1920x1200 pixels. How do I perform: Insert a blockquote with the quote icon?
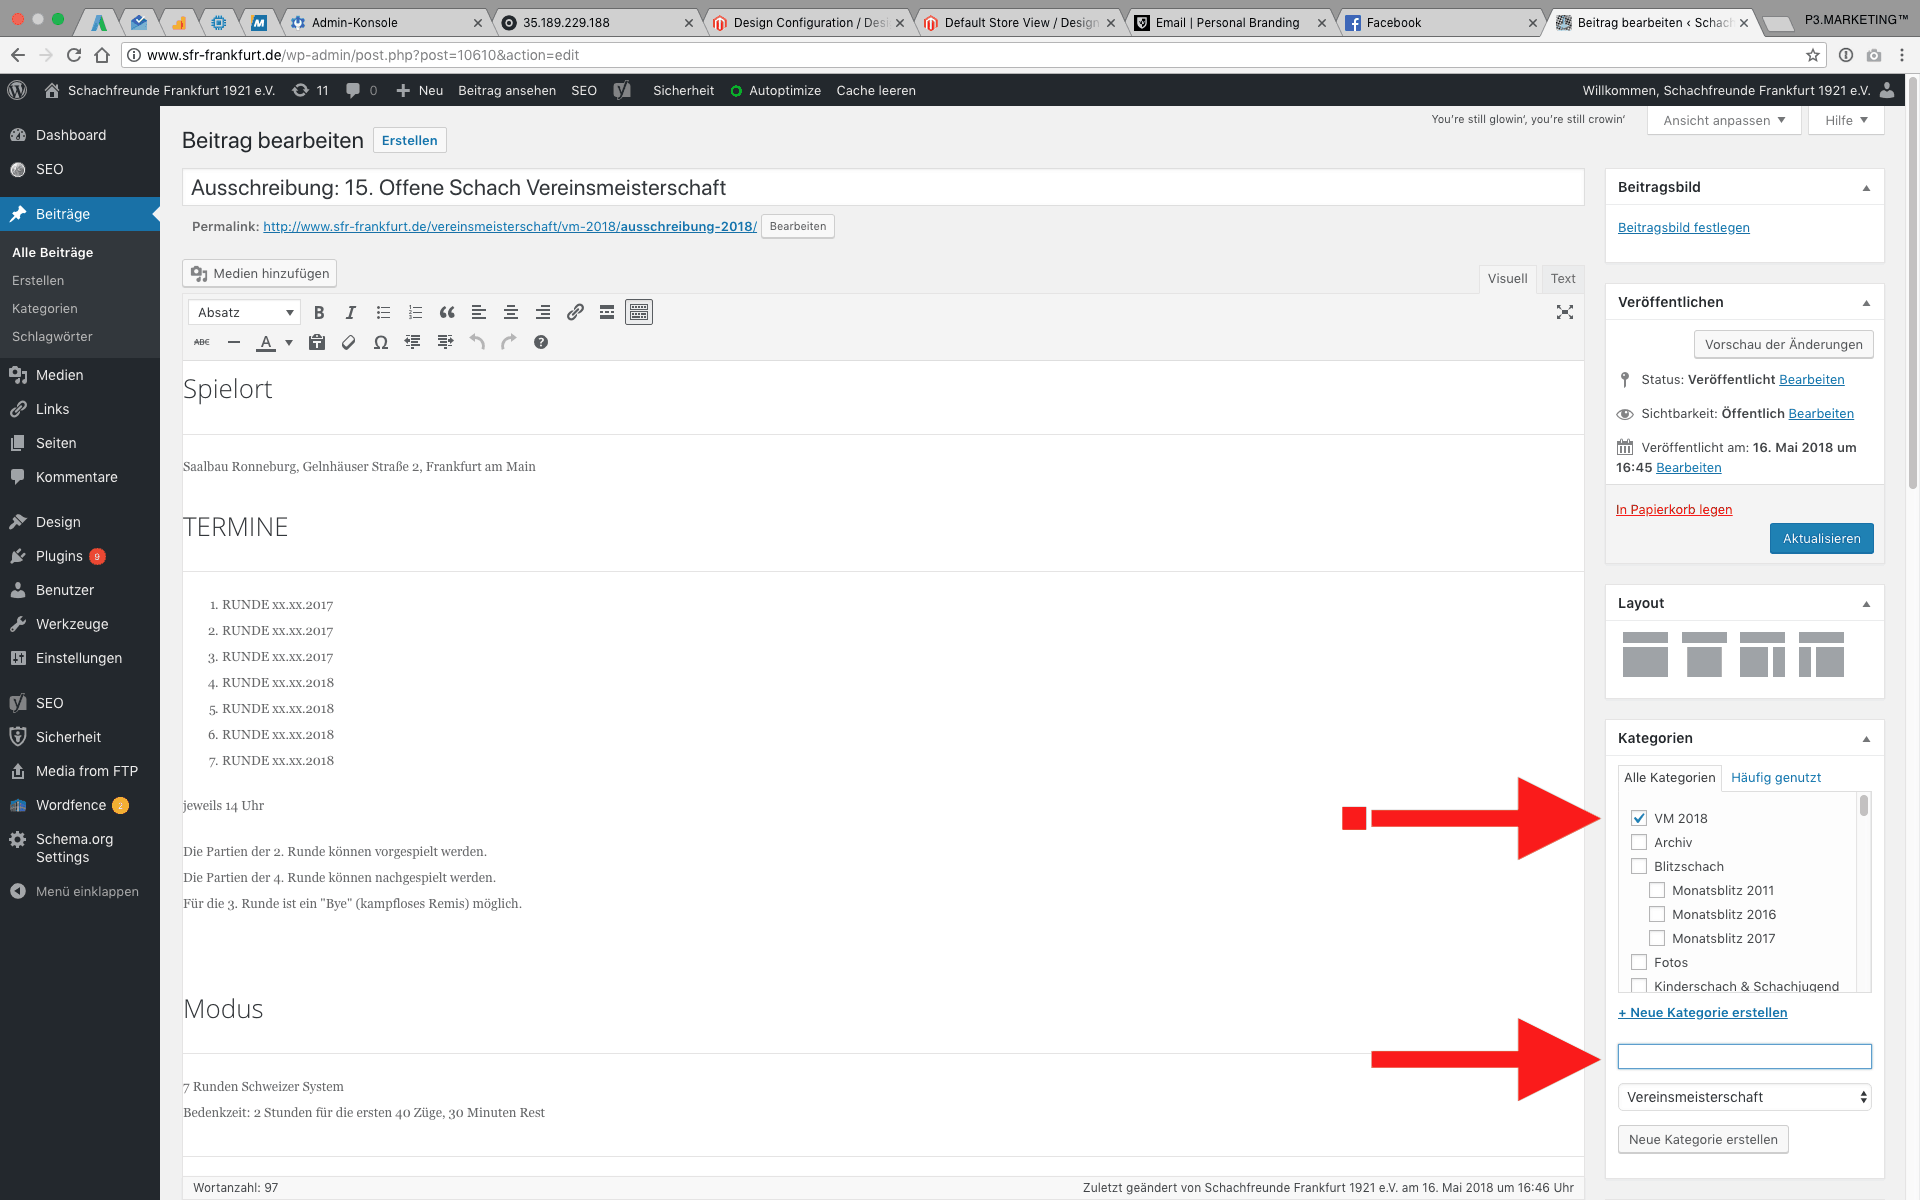[x=447, y=313]
